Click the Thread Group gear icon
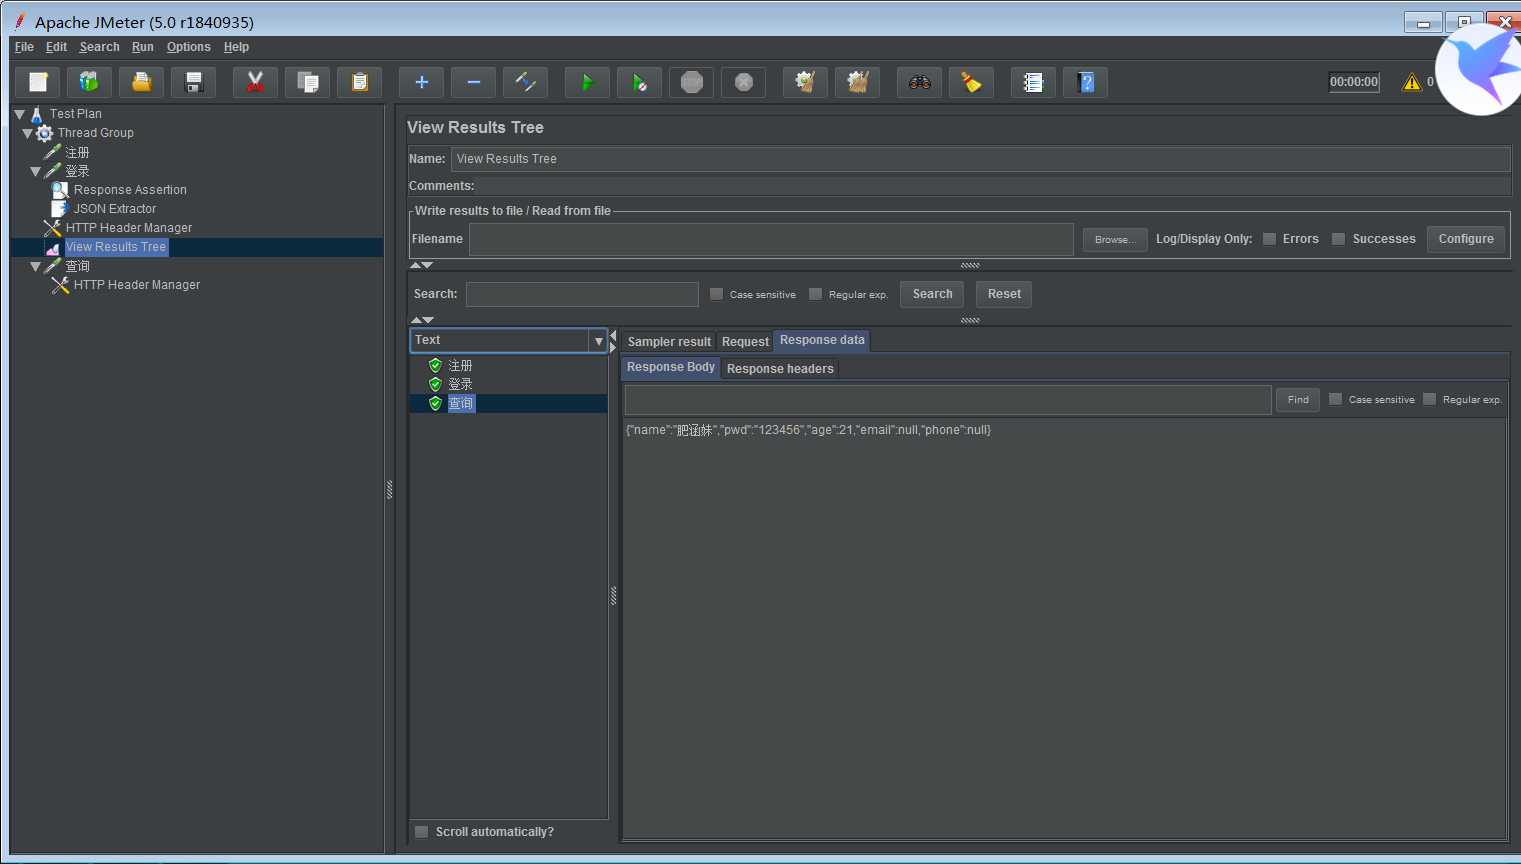 tap(45, 133)
